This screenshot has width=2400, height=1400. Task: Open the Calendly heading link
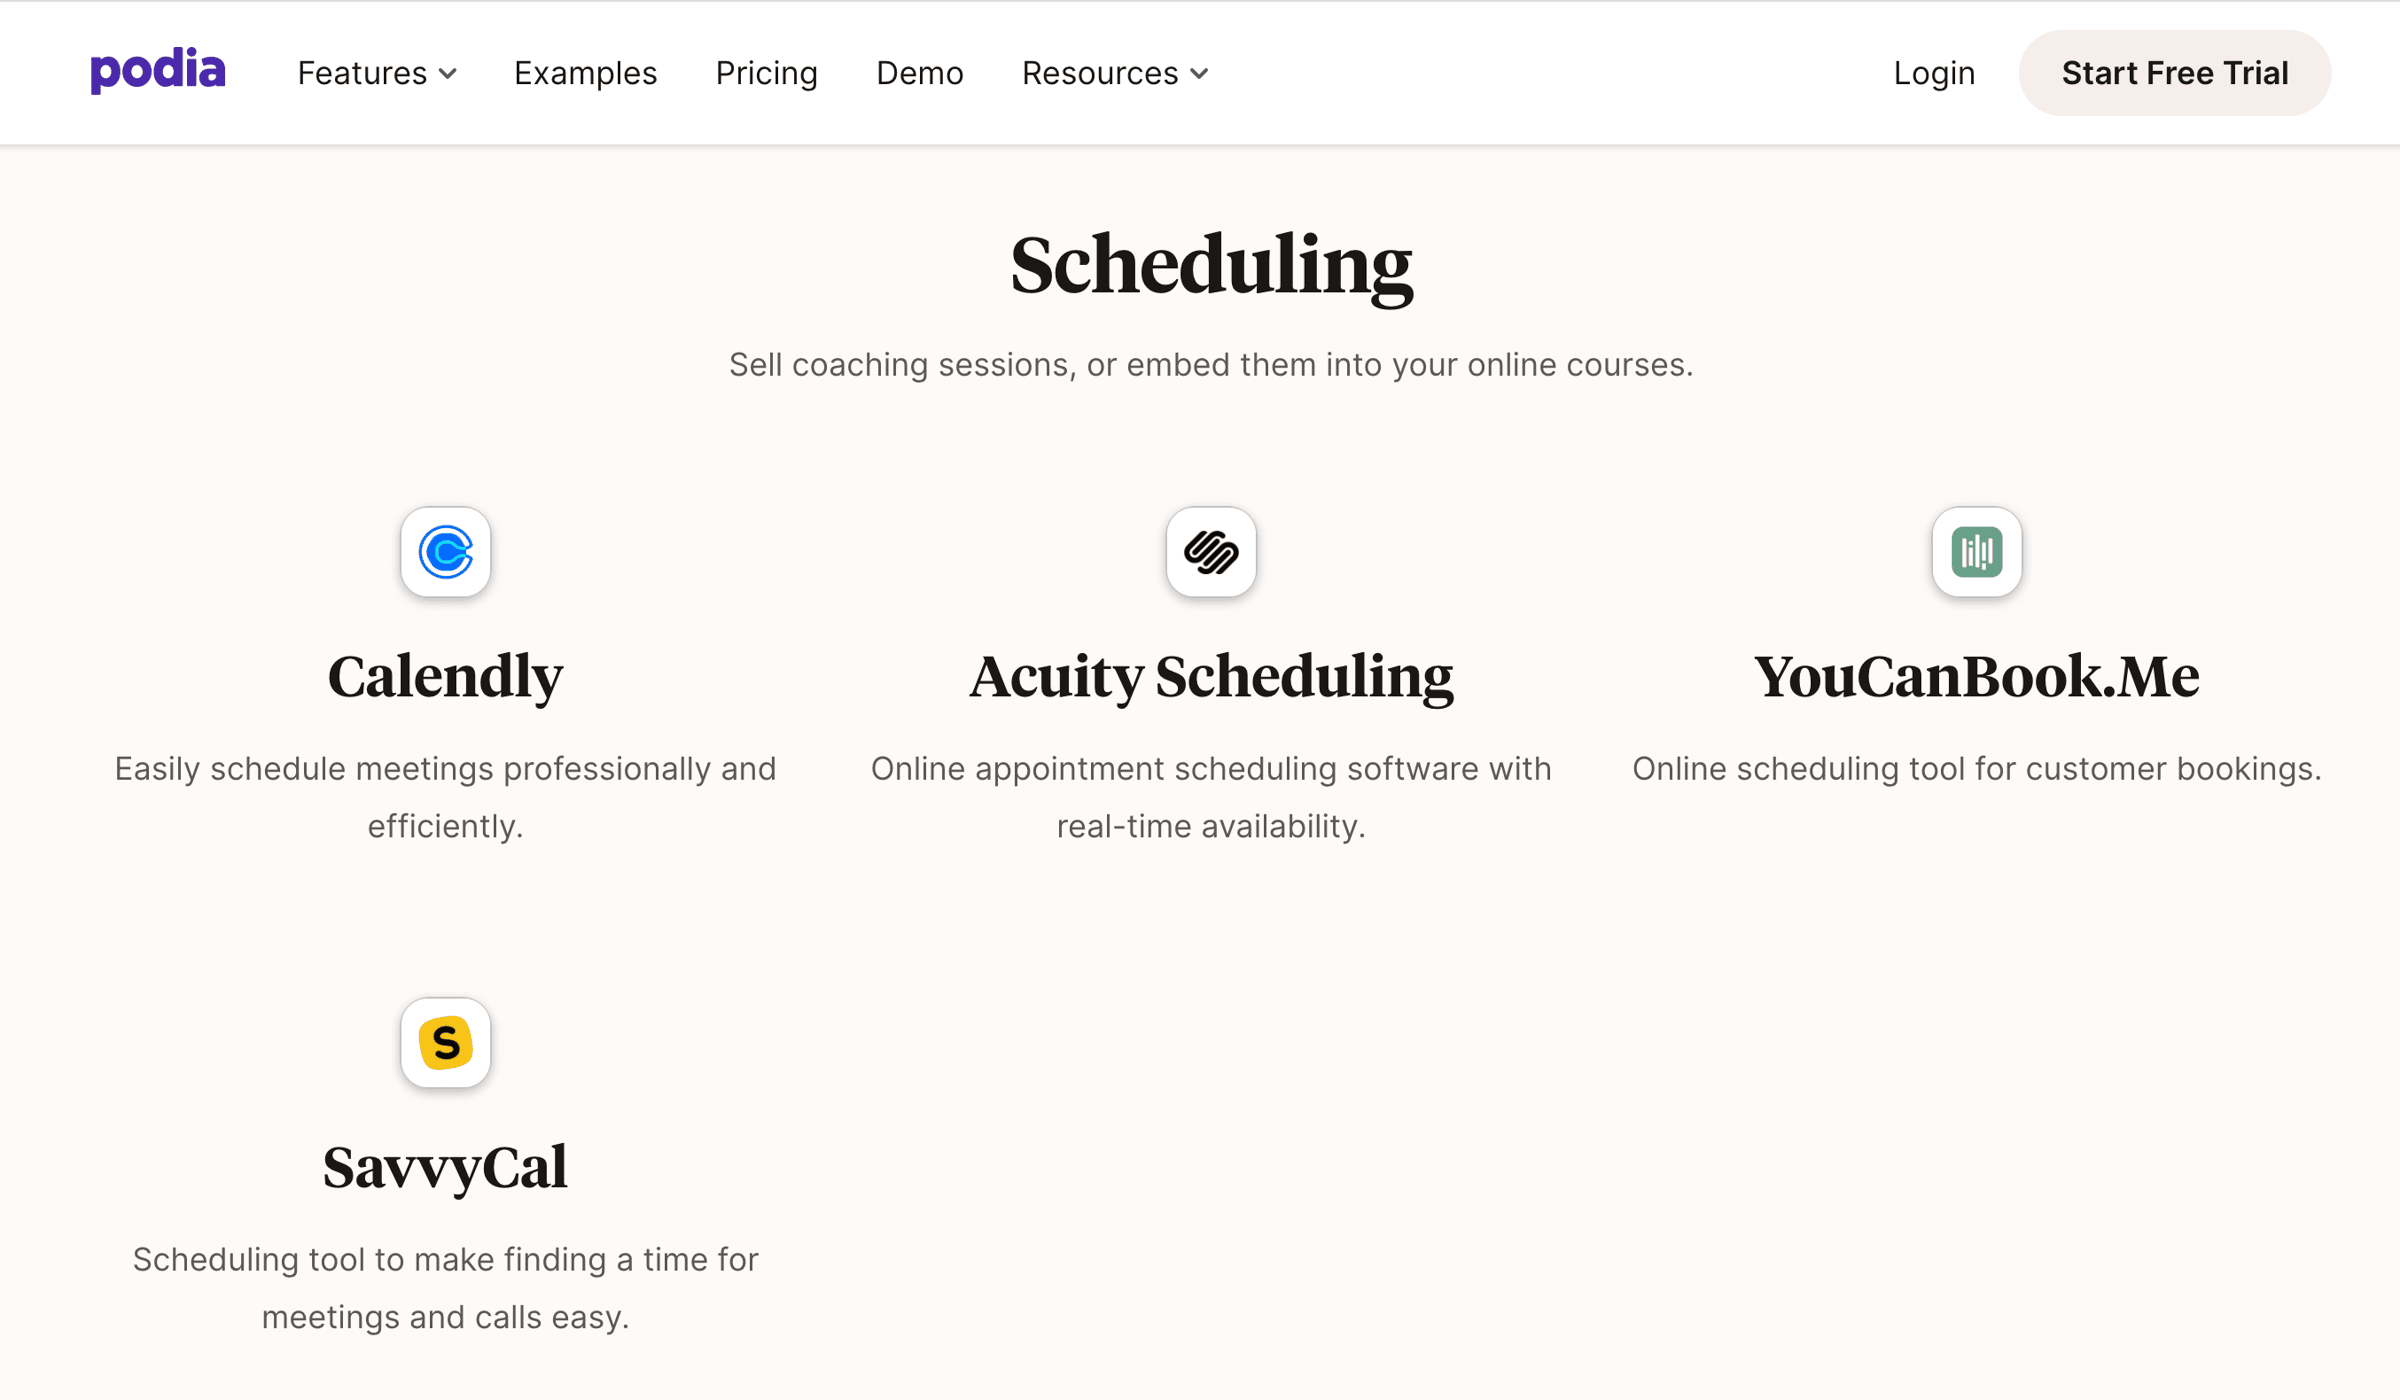coord(445,677)
